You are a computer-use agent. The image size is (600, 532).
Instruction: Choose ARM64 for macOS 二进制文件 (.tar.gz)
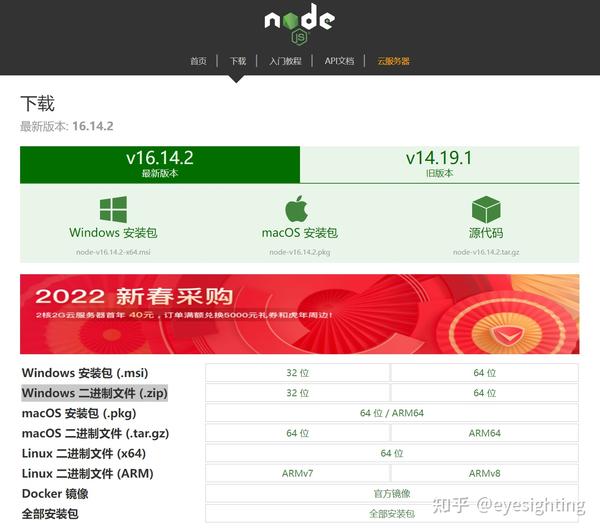[x=484, y=433]
